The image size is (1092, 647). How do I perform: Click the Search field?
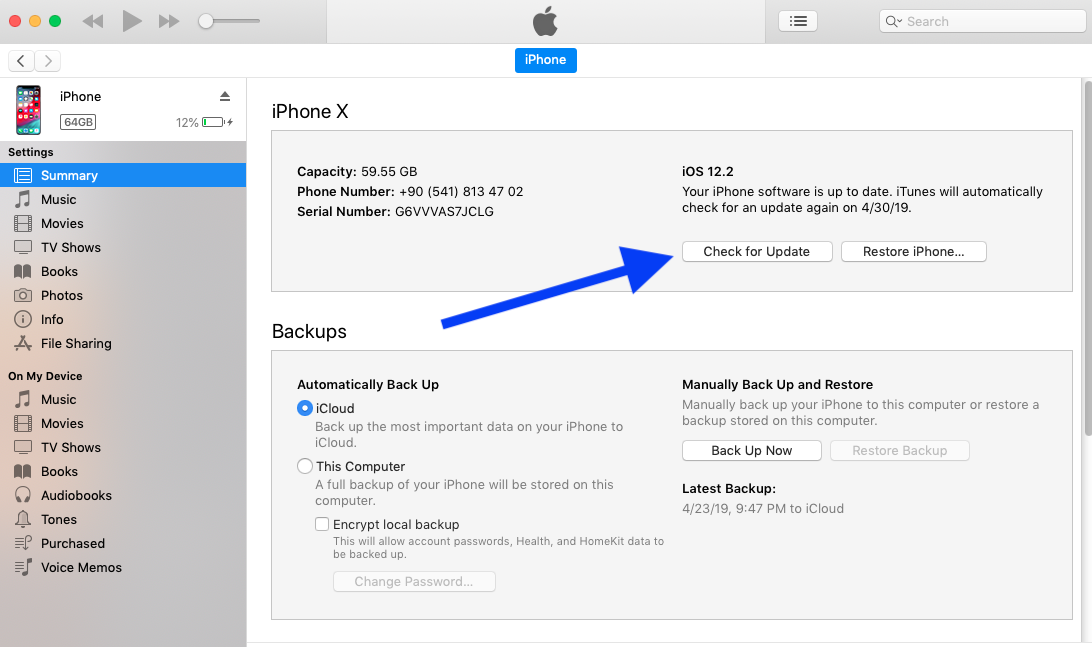click(x=983, y=21)
